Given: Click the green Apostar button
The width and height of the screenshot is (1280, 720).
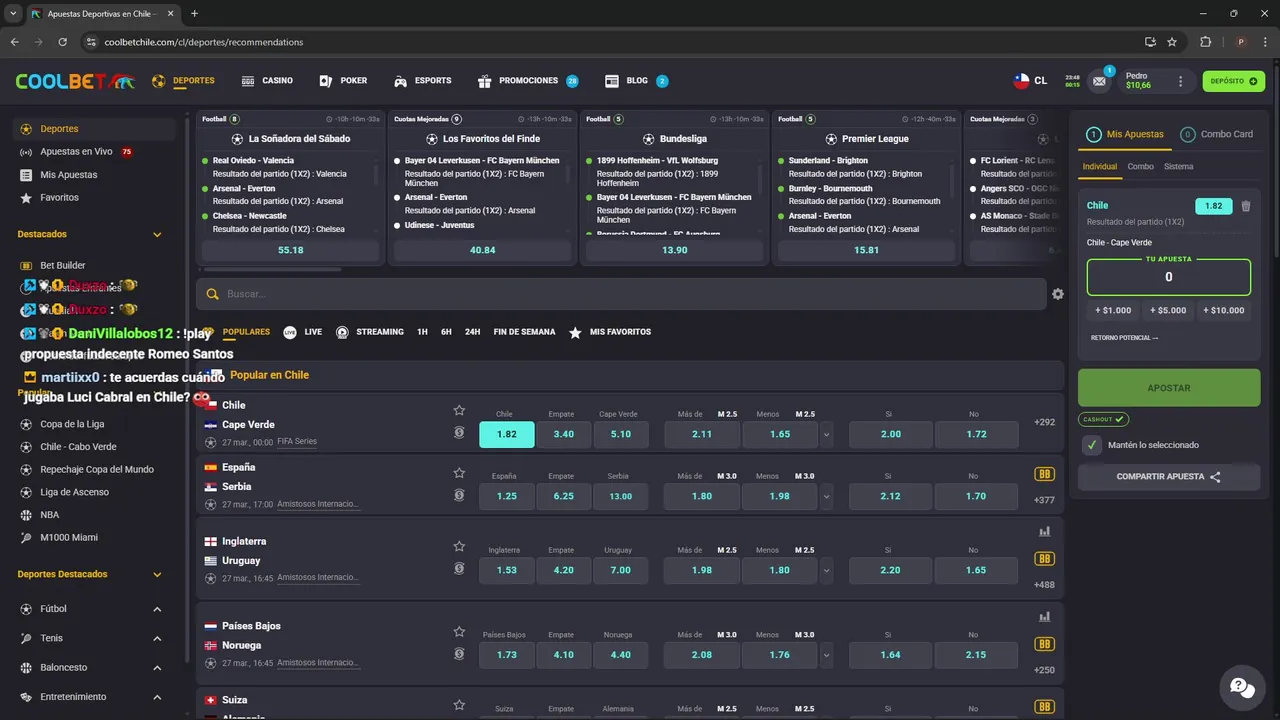Looking at the screenshot, I should click(1169, 387).
